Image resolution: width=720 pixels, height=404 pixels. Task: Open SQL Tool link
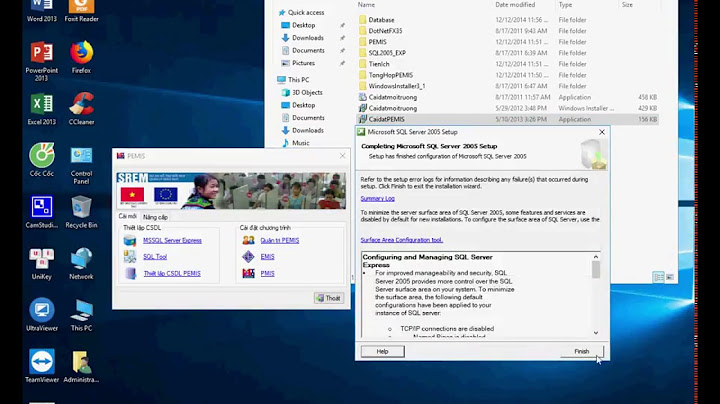[155, 257]
